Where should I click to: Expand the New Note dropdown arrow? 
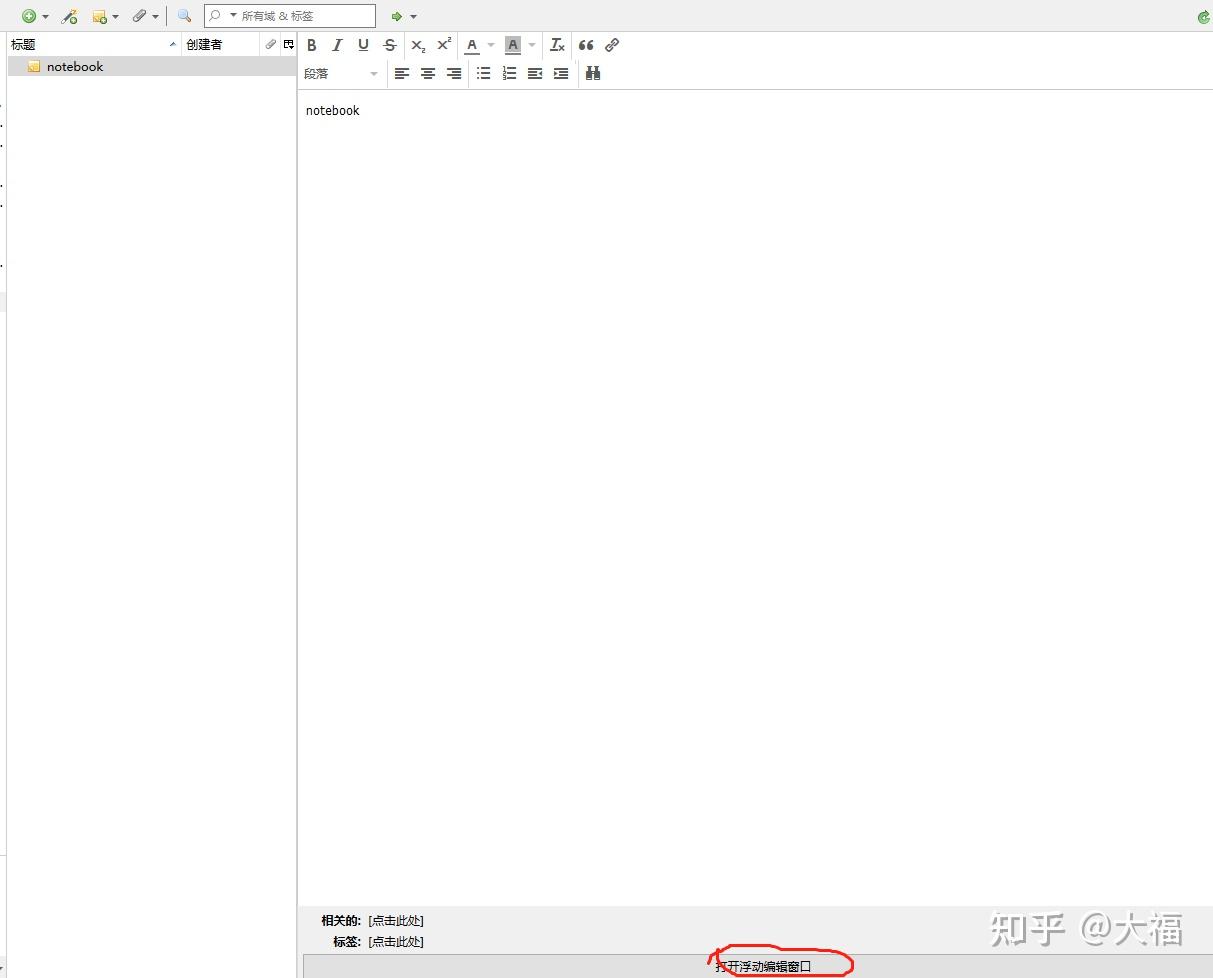pyautogui.click(x=115, y=17)
